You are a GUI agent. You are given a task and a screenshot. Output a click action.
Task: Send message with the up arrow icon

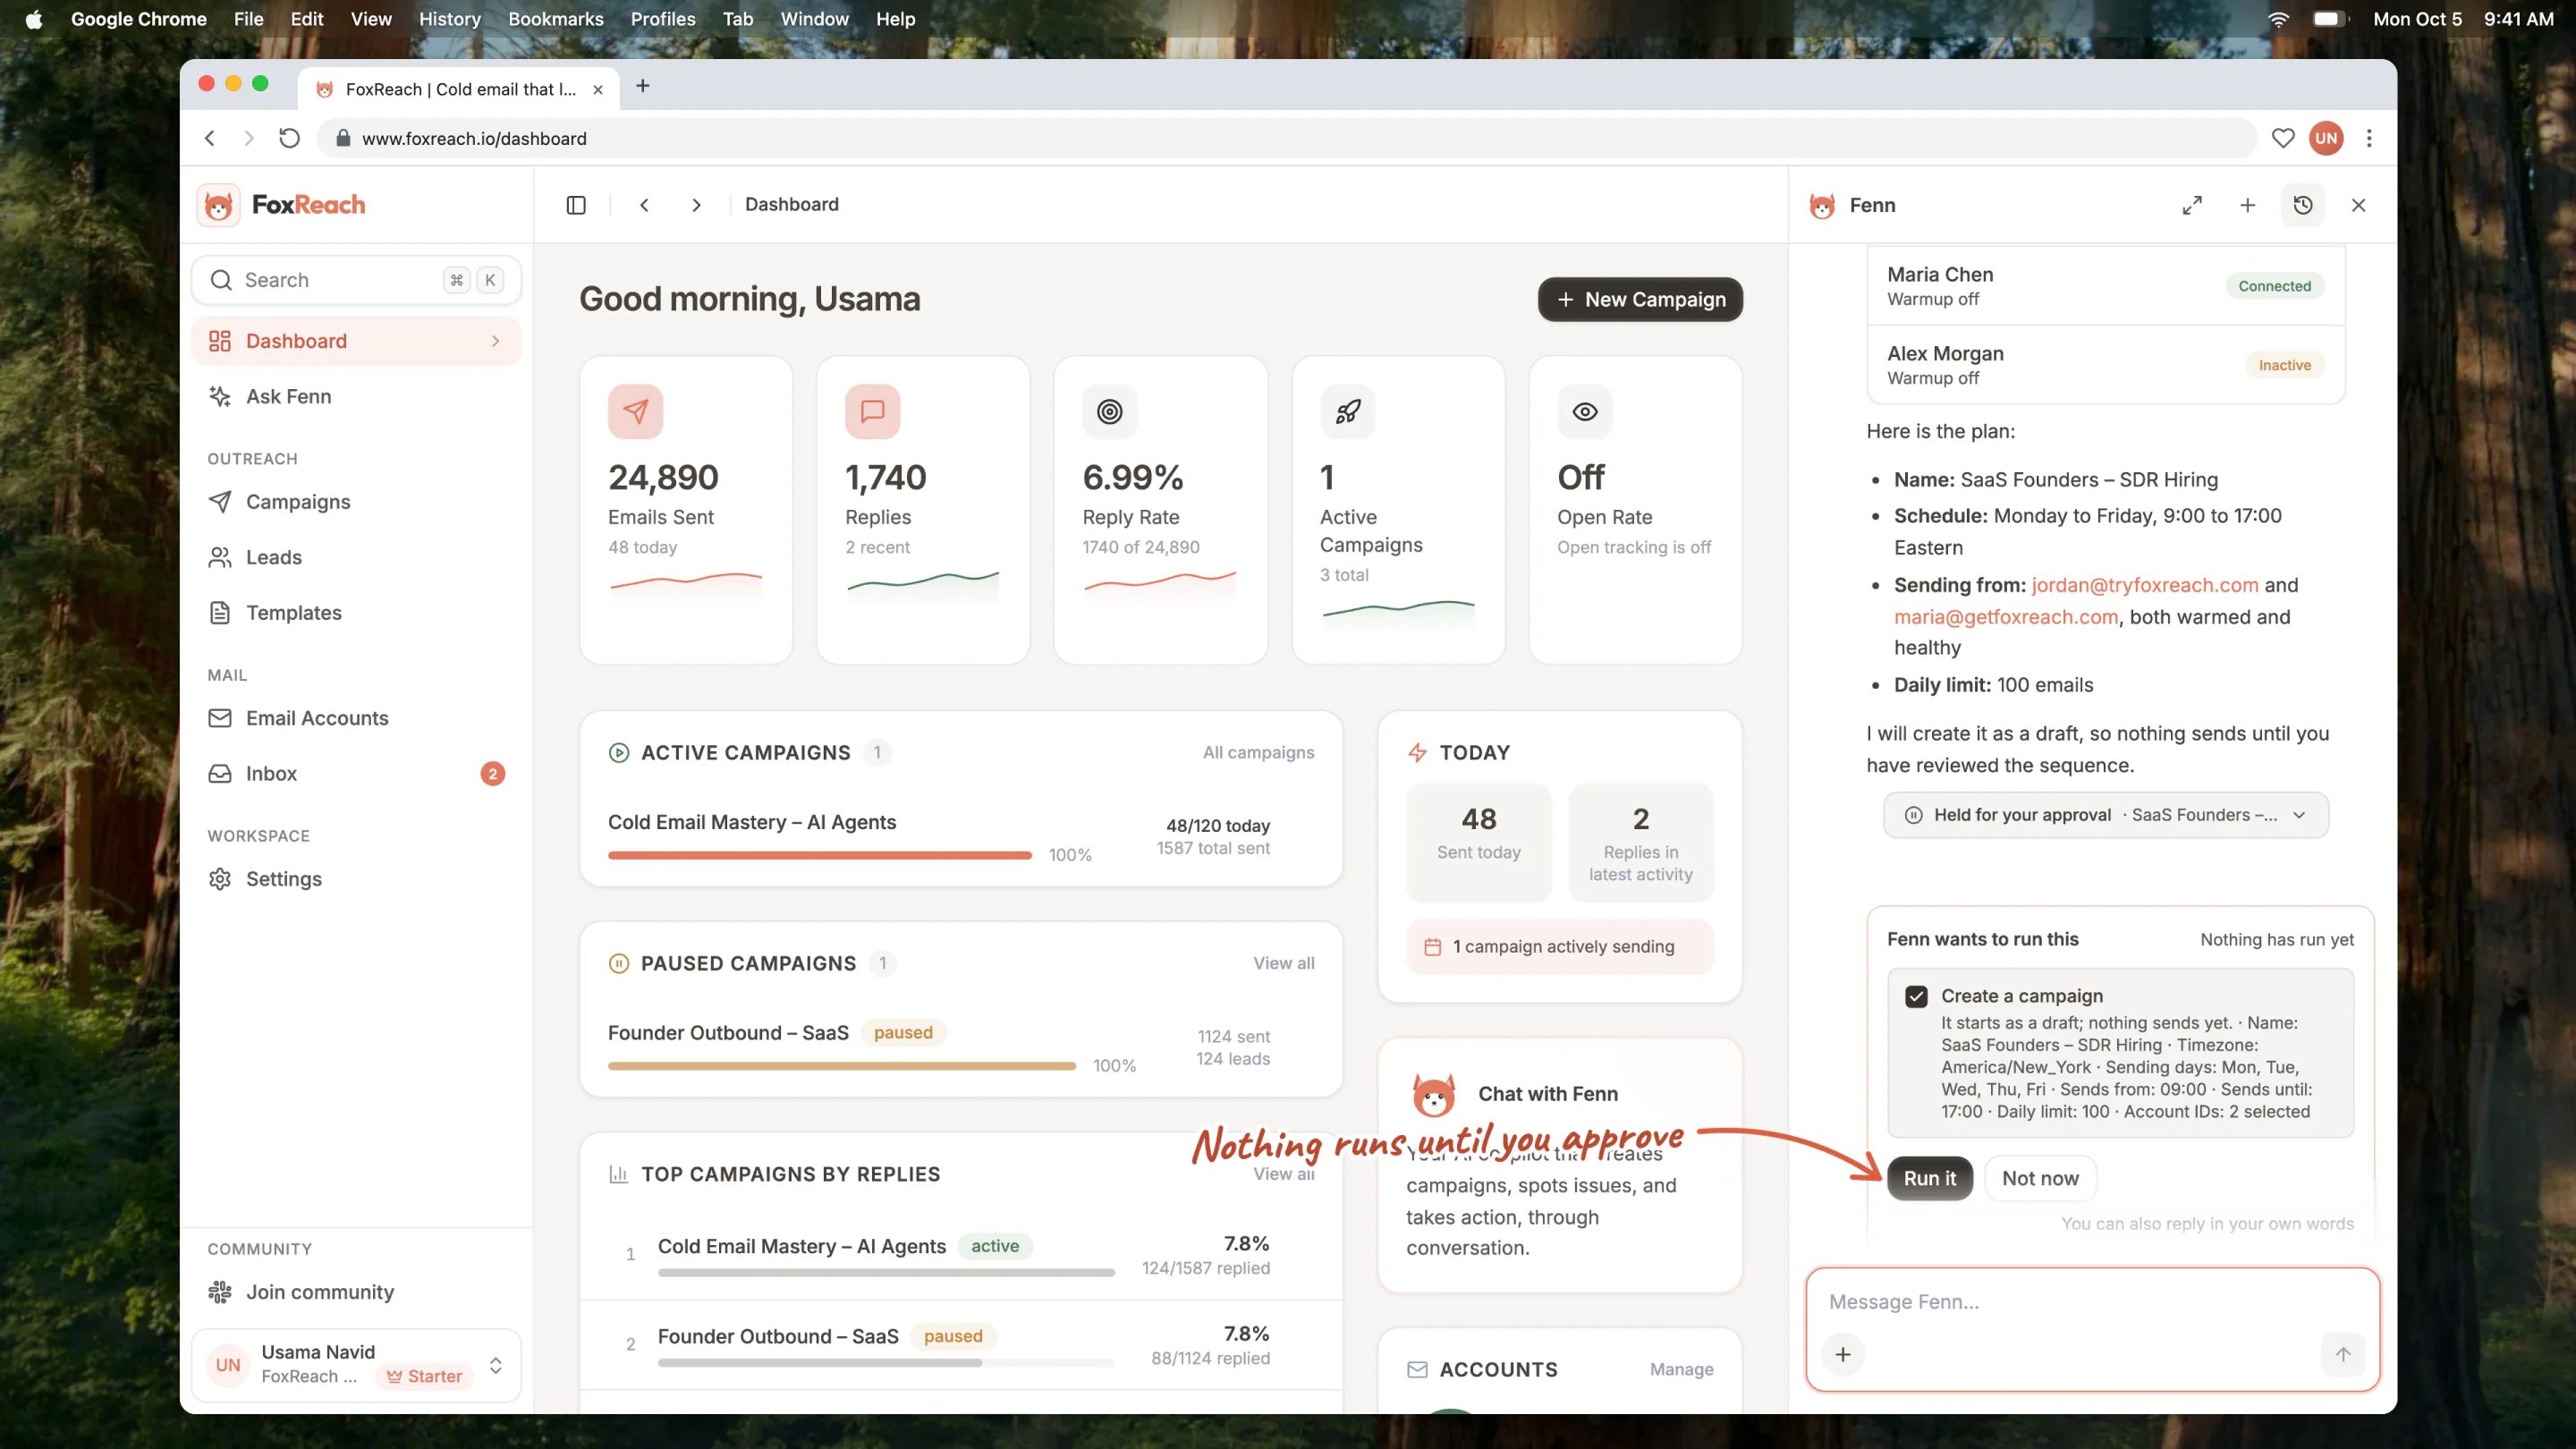[2343, 1354]
